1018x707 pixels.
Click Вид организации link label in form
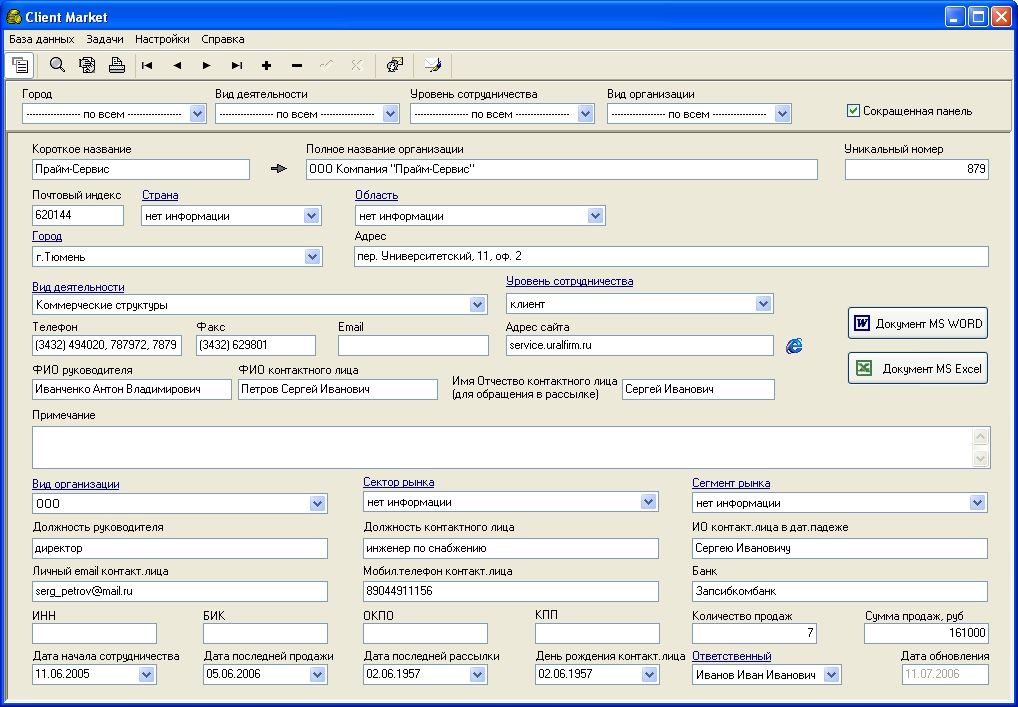click(75, 484)
